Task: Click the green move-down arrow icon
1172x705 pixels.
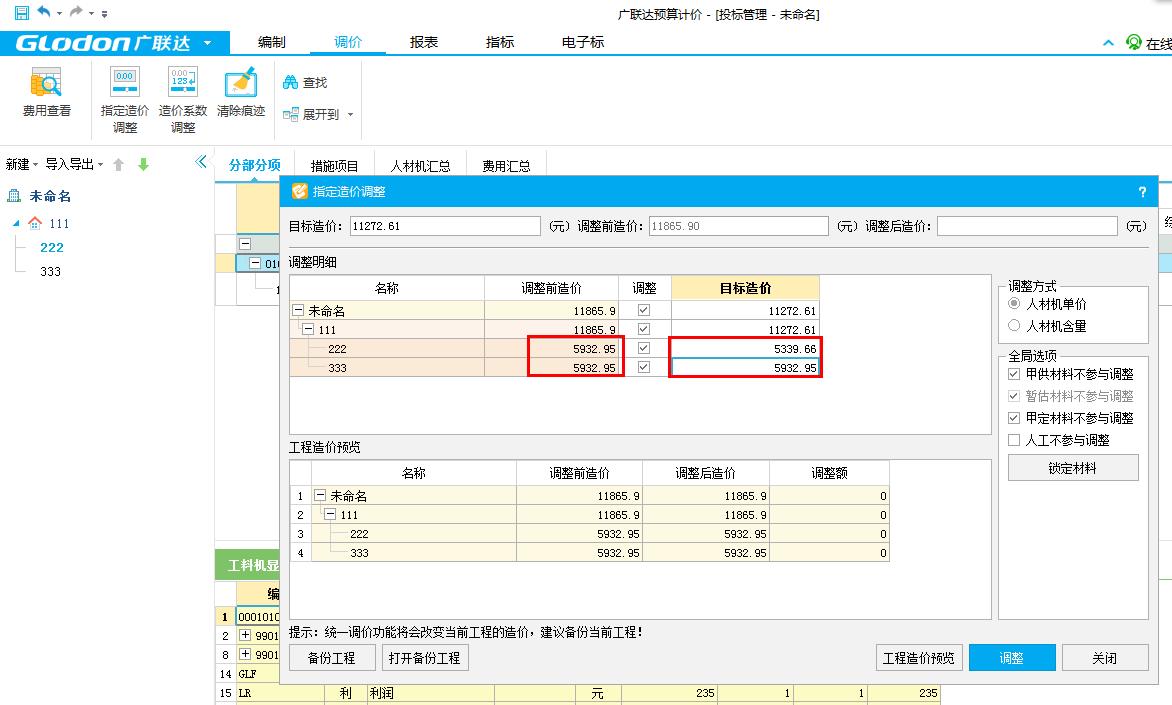Action: [144, 164]
